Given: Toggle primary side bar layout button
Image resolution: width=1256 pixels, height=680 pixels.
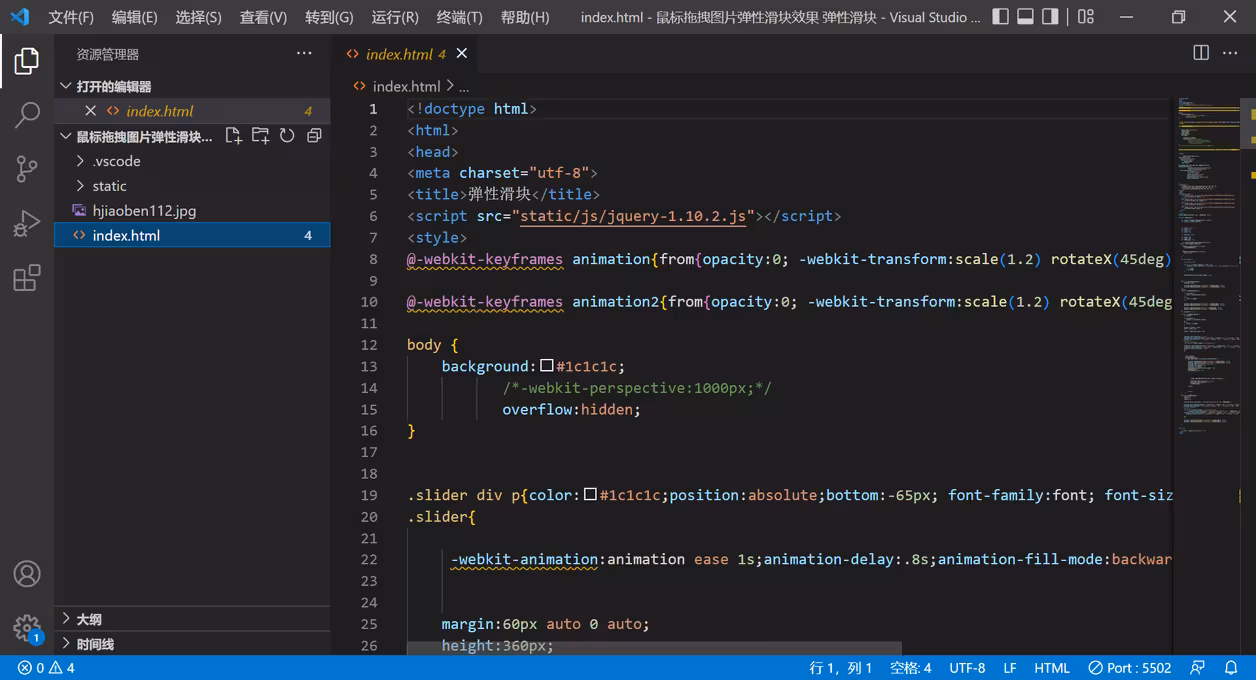Looking at the screenshot, I should pyautogui.click(x=1001, y=17).
